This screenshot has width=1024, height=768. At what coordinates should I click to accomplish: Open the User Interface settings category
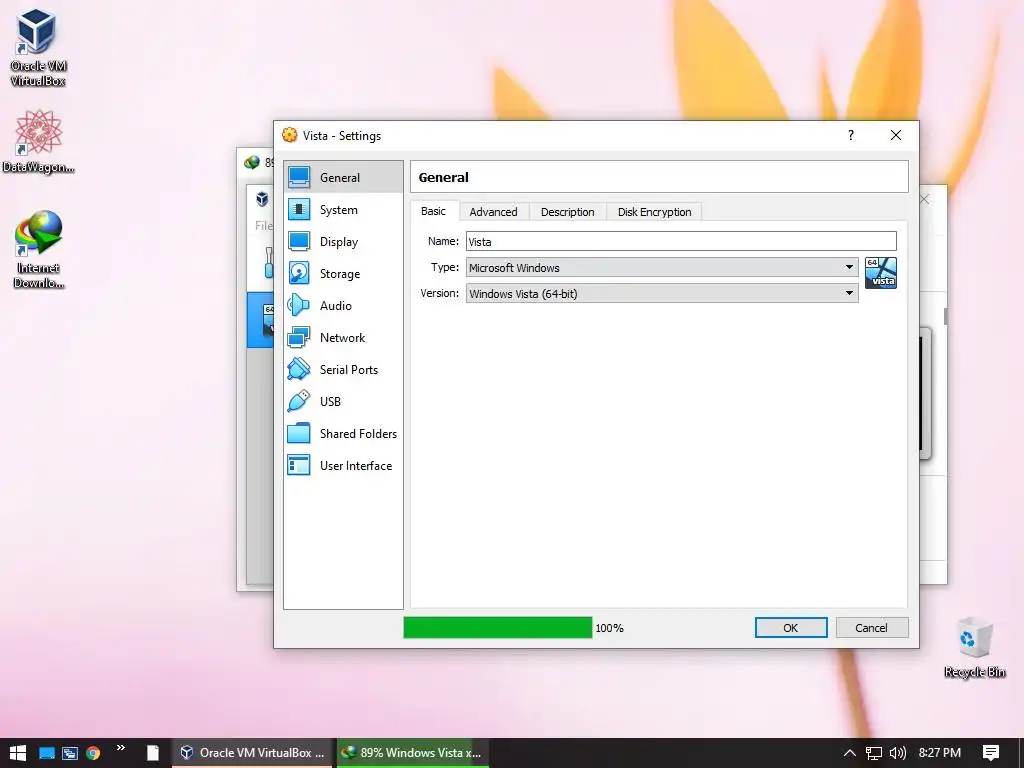344,466
